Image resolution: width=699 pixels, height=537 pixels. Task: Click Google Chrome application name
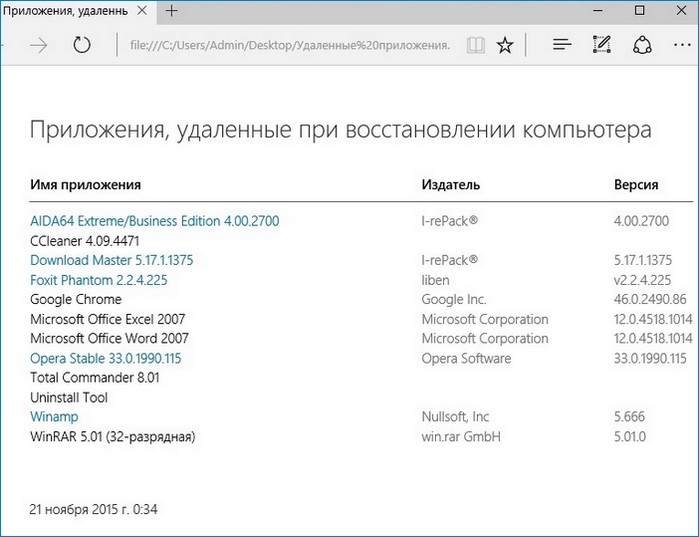tap(76, 299)
